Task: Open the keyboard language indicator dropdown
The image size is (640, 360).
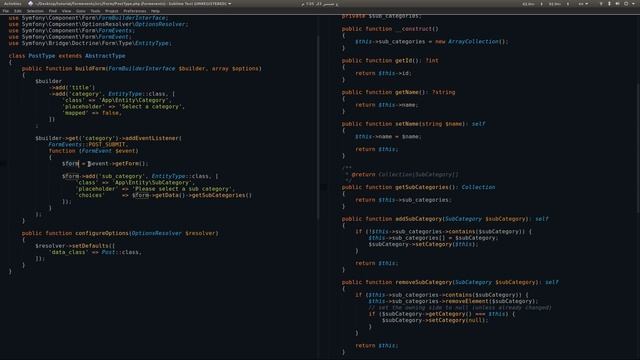Action: tap(583, 4)
